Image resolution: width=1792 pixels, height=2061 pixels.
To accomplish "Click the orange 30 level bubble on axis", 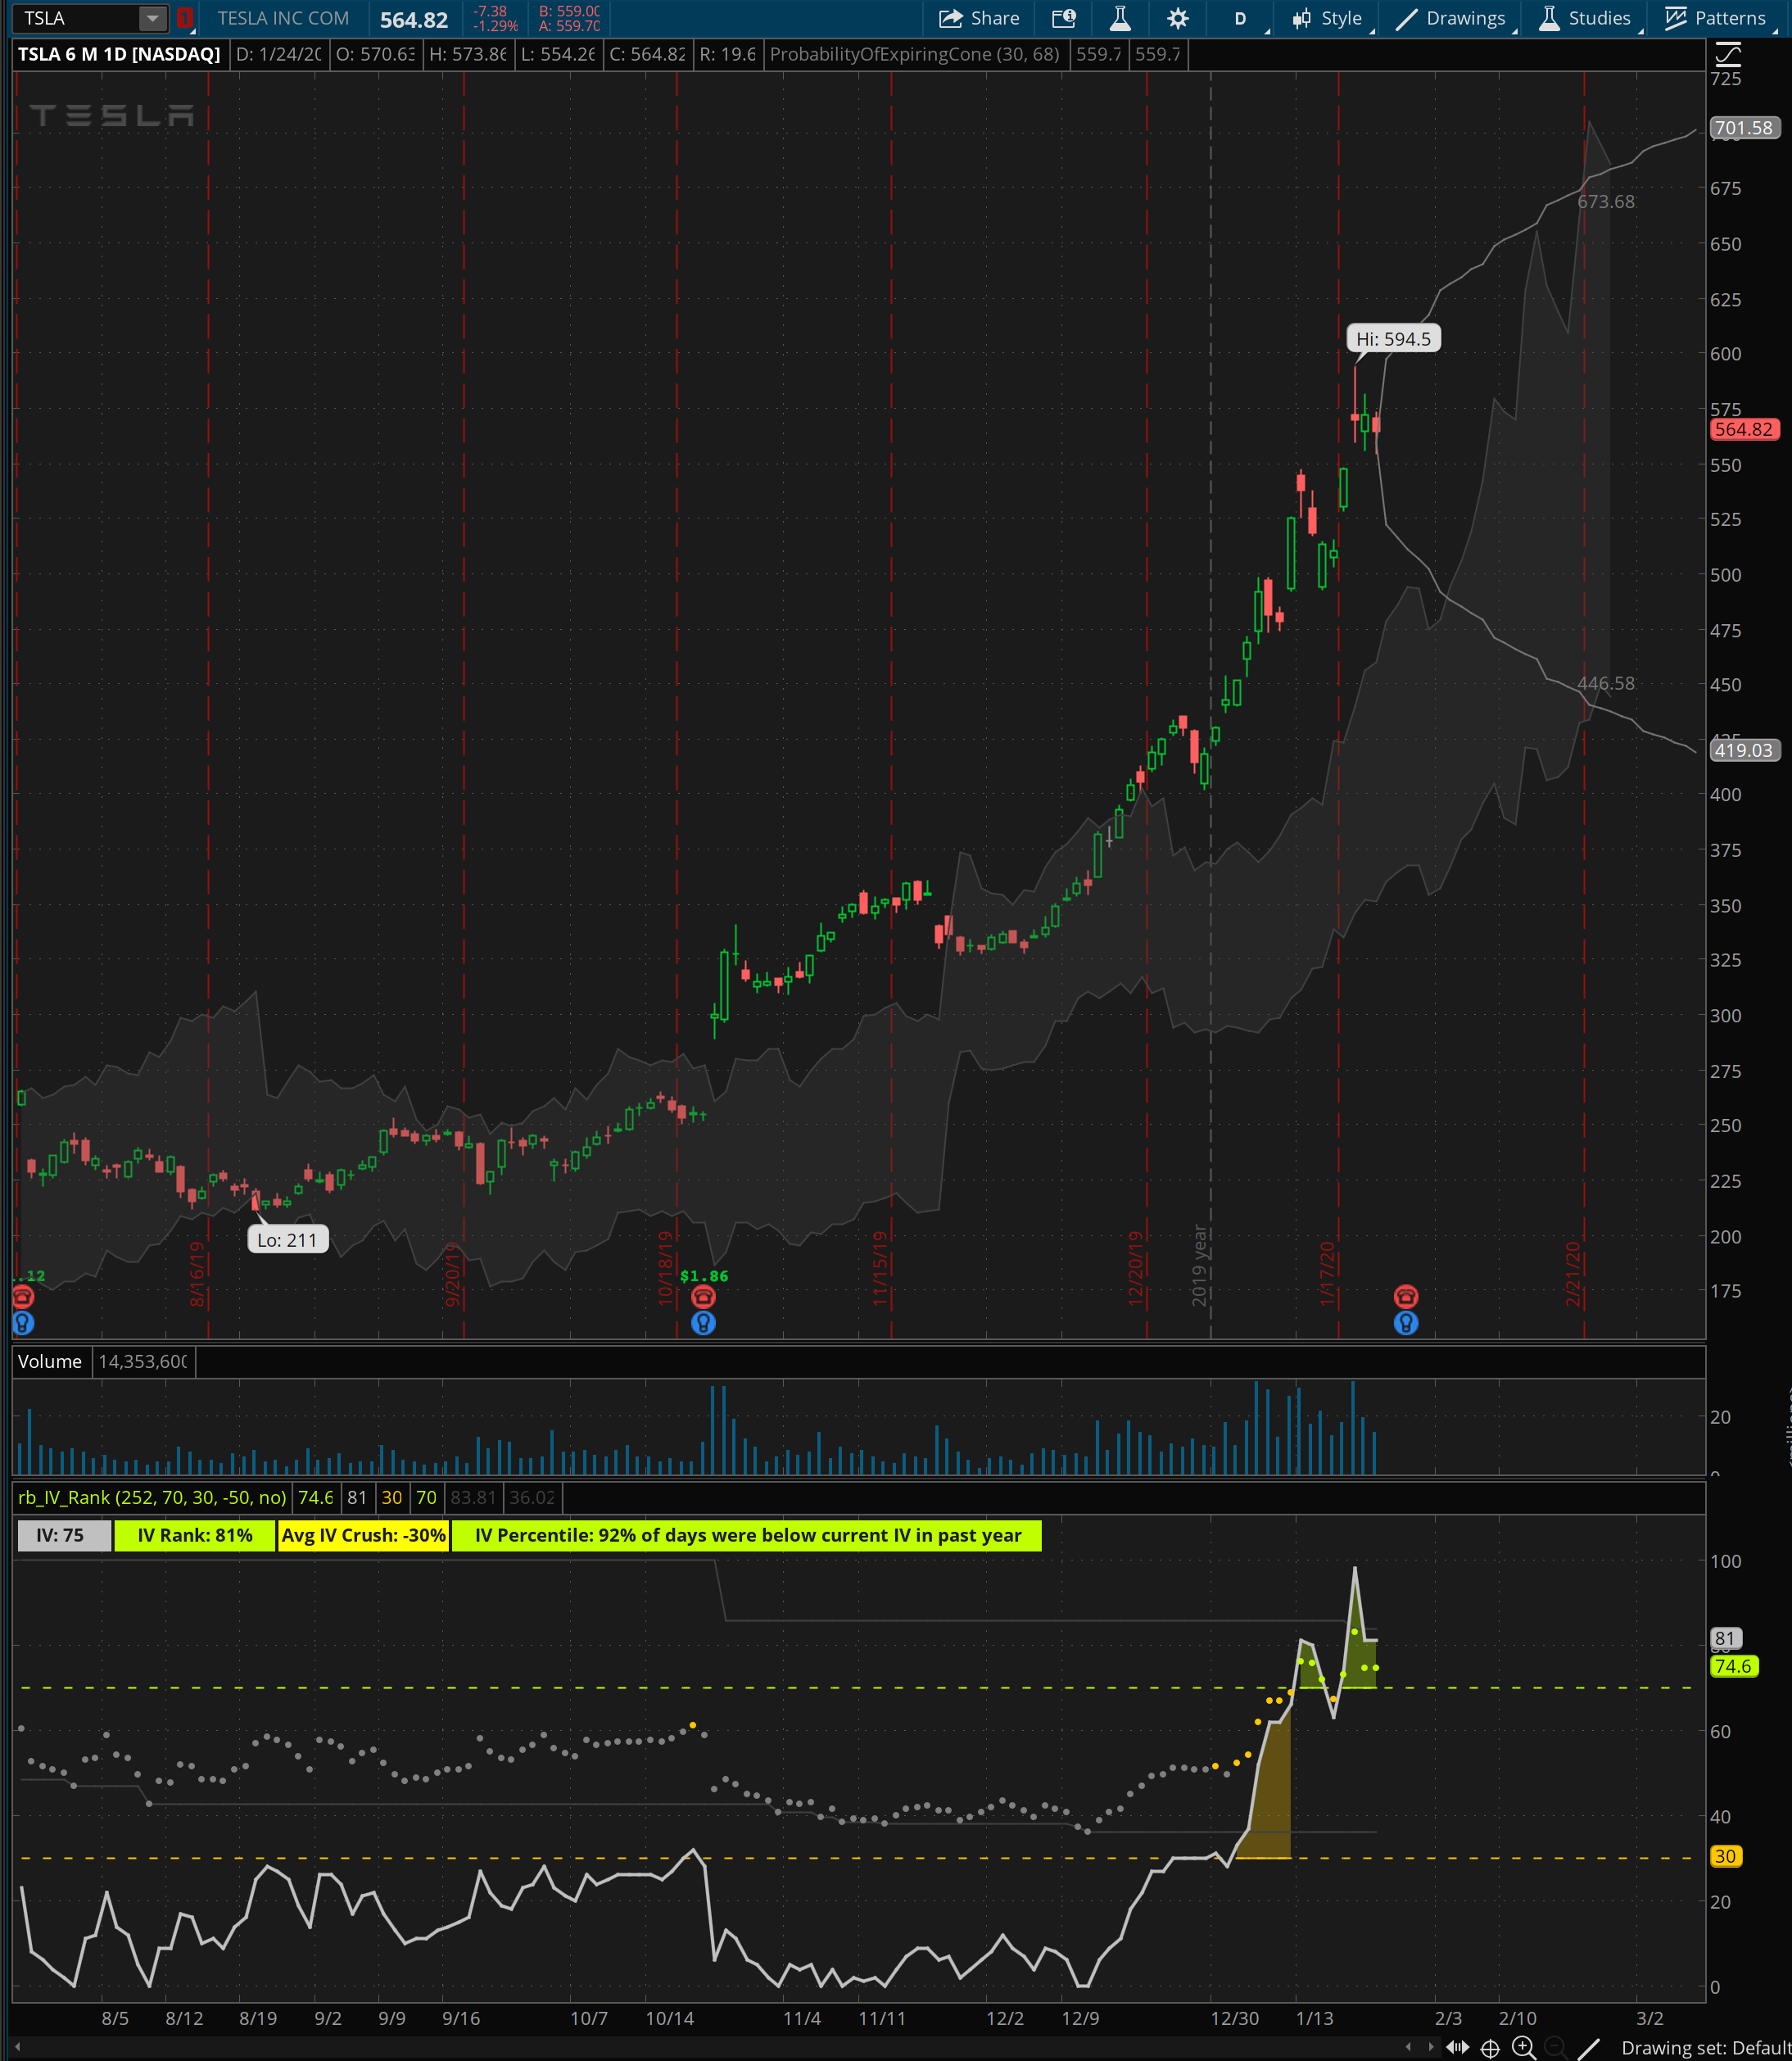I will tap(1726, 1856).
